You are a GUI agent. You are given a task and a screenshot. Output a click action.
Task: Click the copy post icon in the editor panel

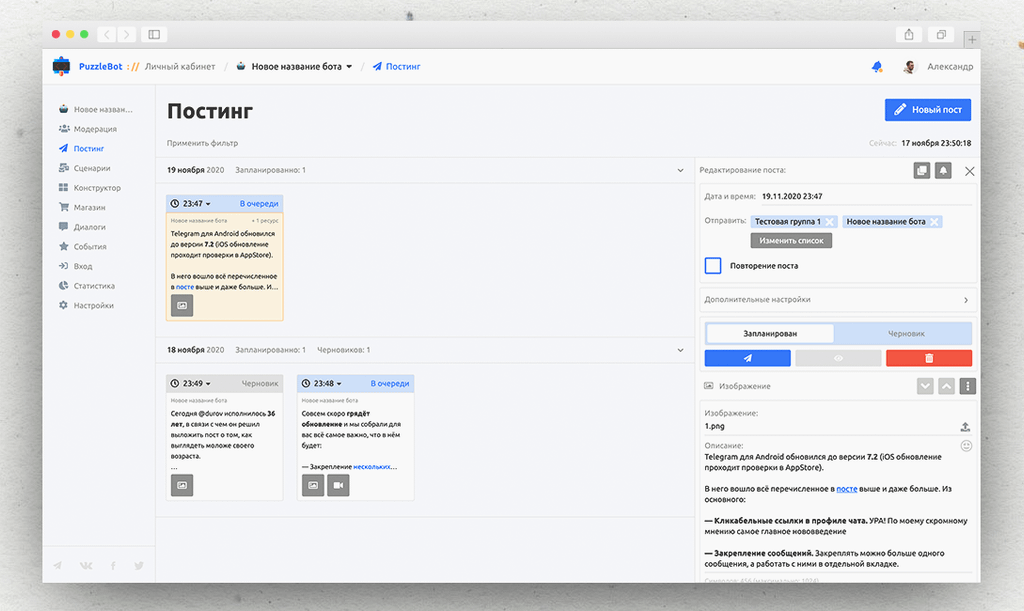click(x=921, y=170)
